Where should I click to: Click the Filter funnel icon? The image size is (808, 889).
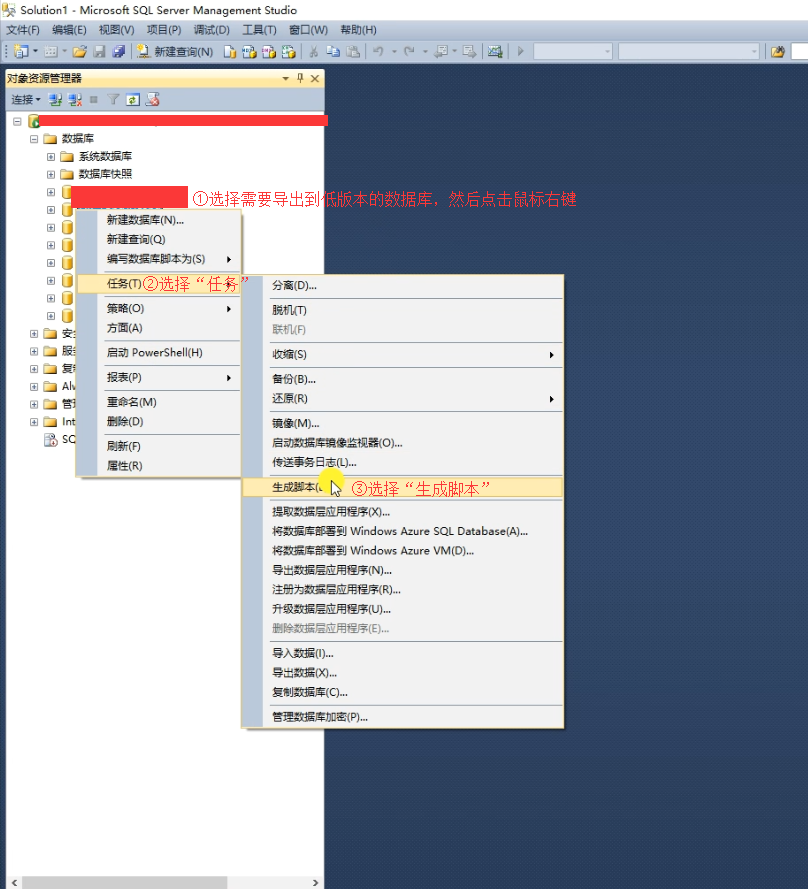113,100
